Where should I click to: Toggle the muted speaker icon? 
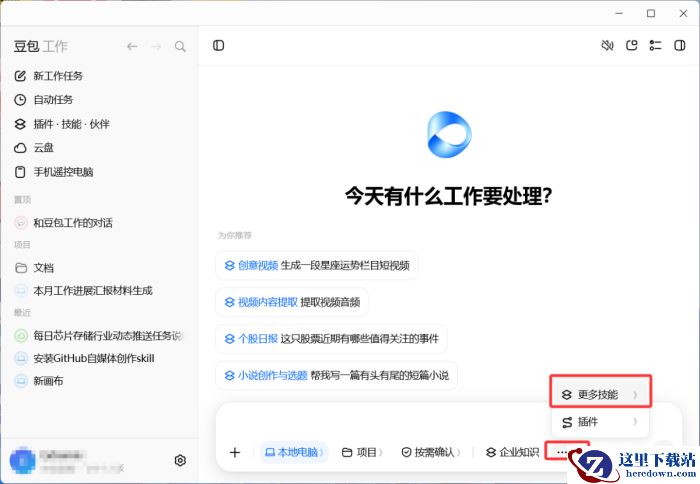(607, 45)
